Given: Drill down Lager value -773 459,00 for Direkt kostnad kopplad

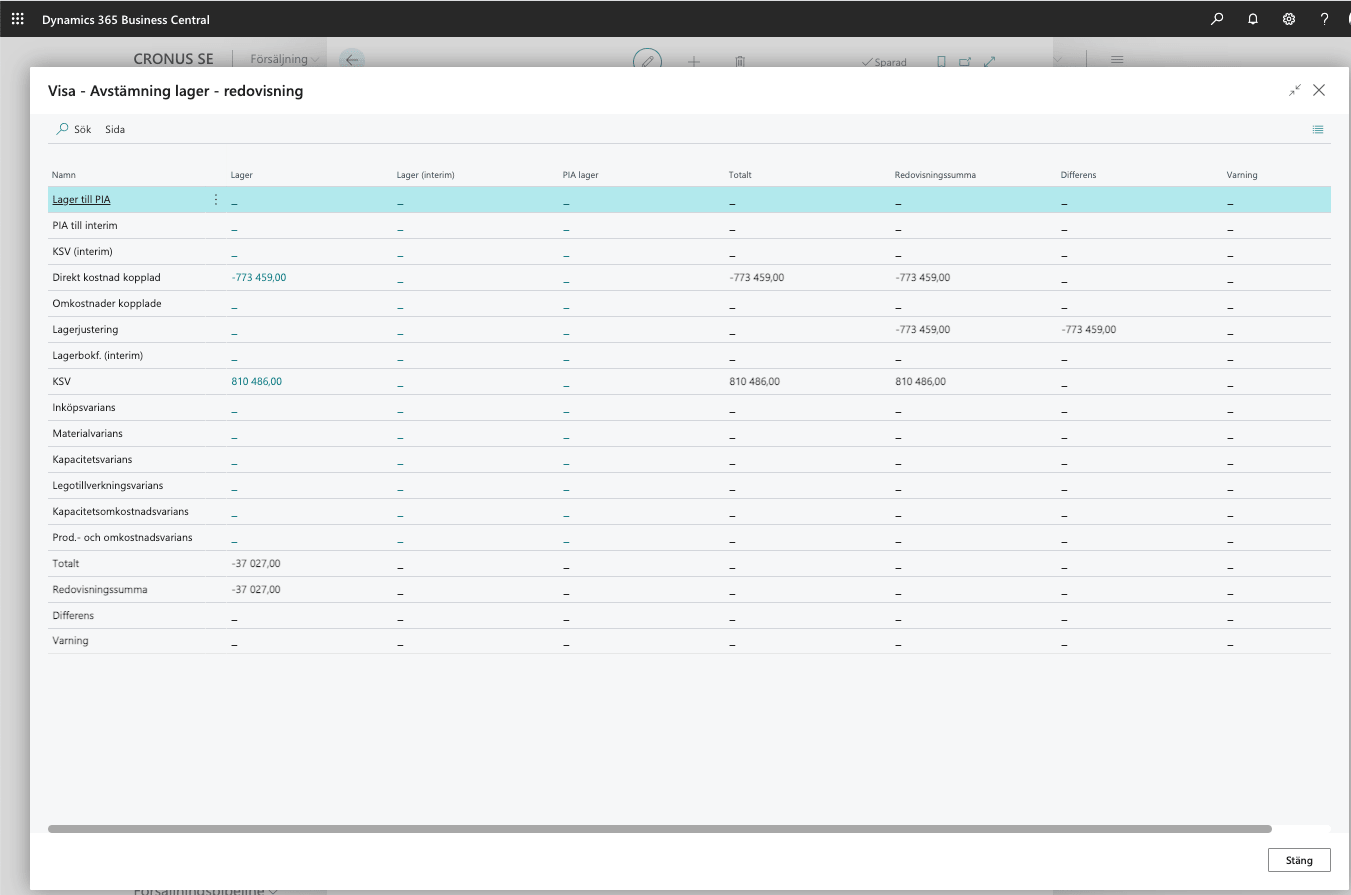Looking at the screenshot, I should tap(258, 277).
